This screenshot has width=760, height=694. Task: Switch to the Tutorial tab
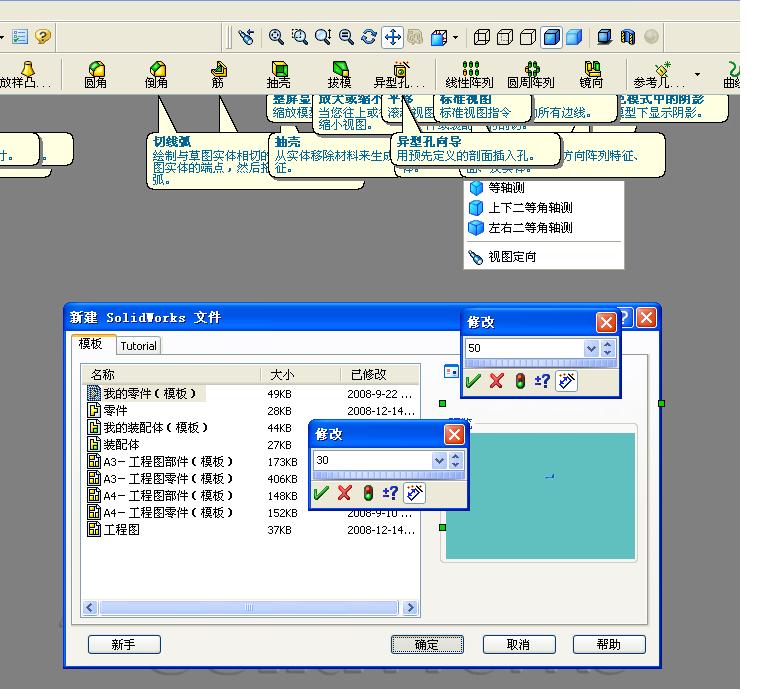click(139, 346)
